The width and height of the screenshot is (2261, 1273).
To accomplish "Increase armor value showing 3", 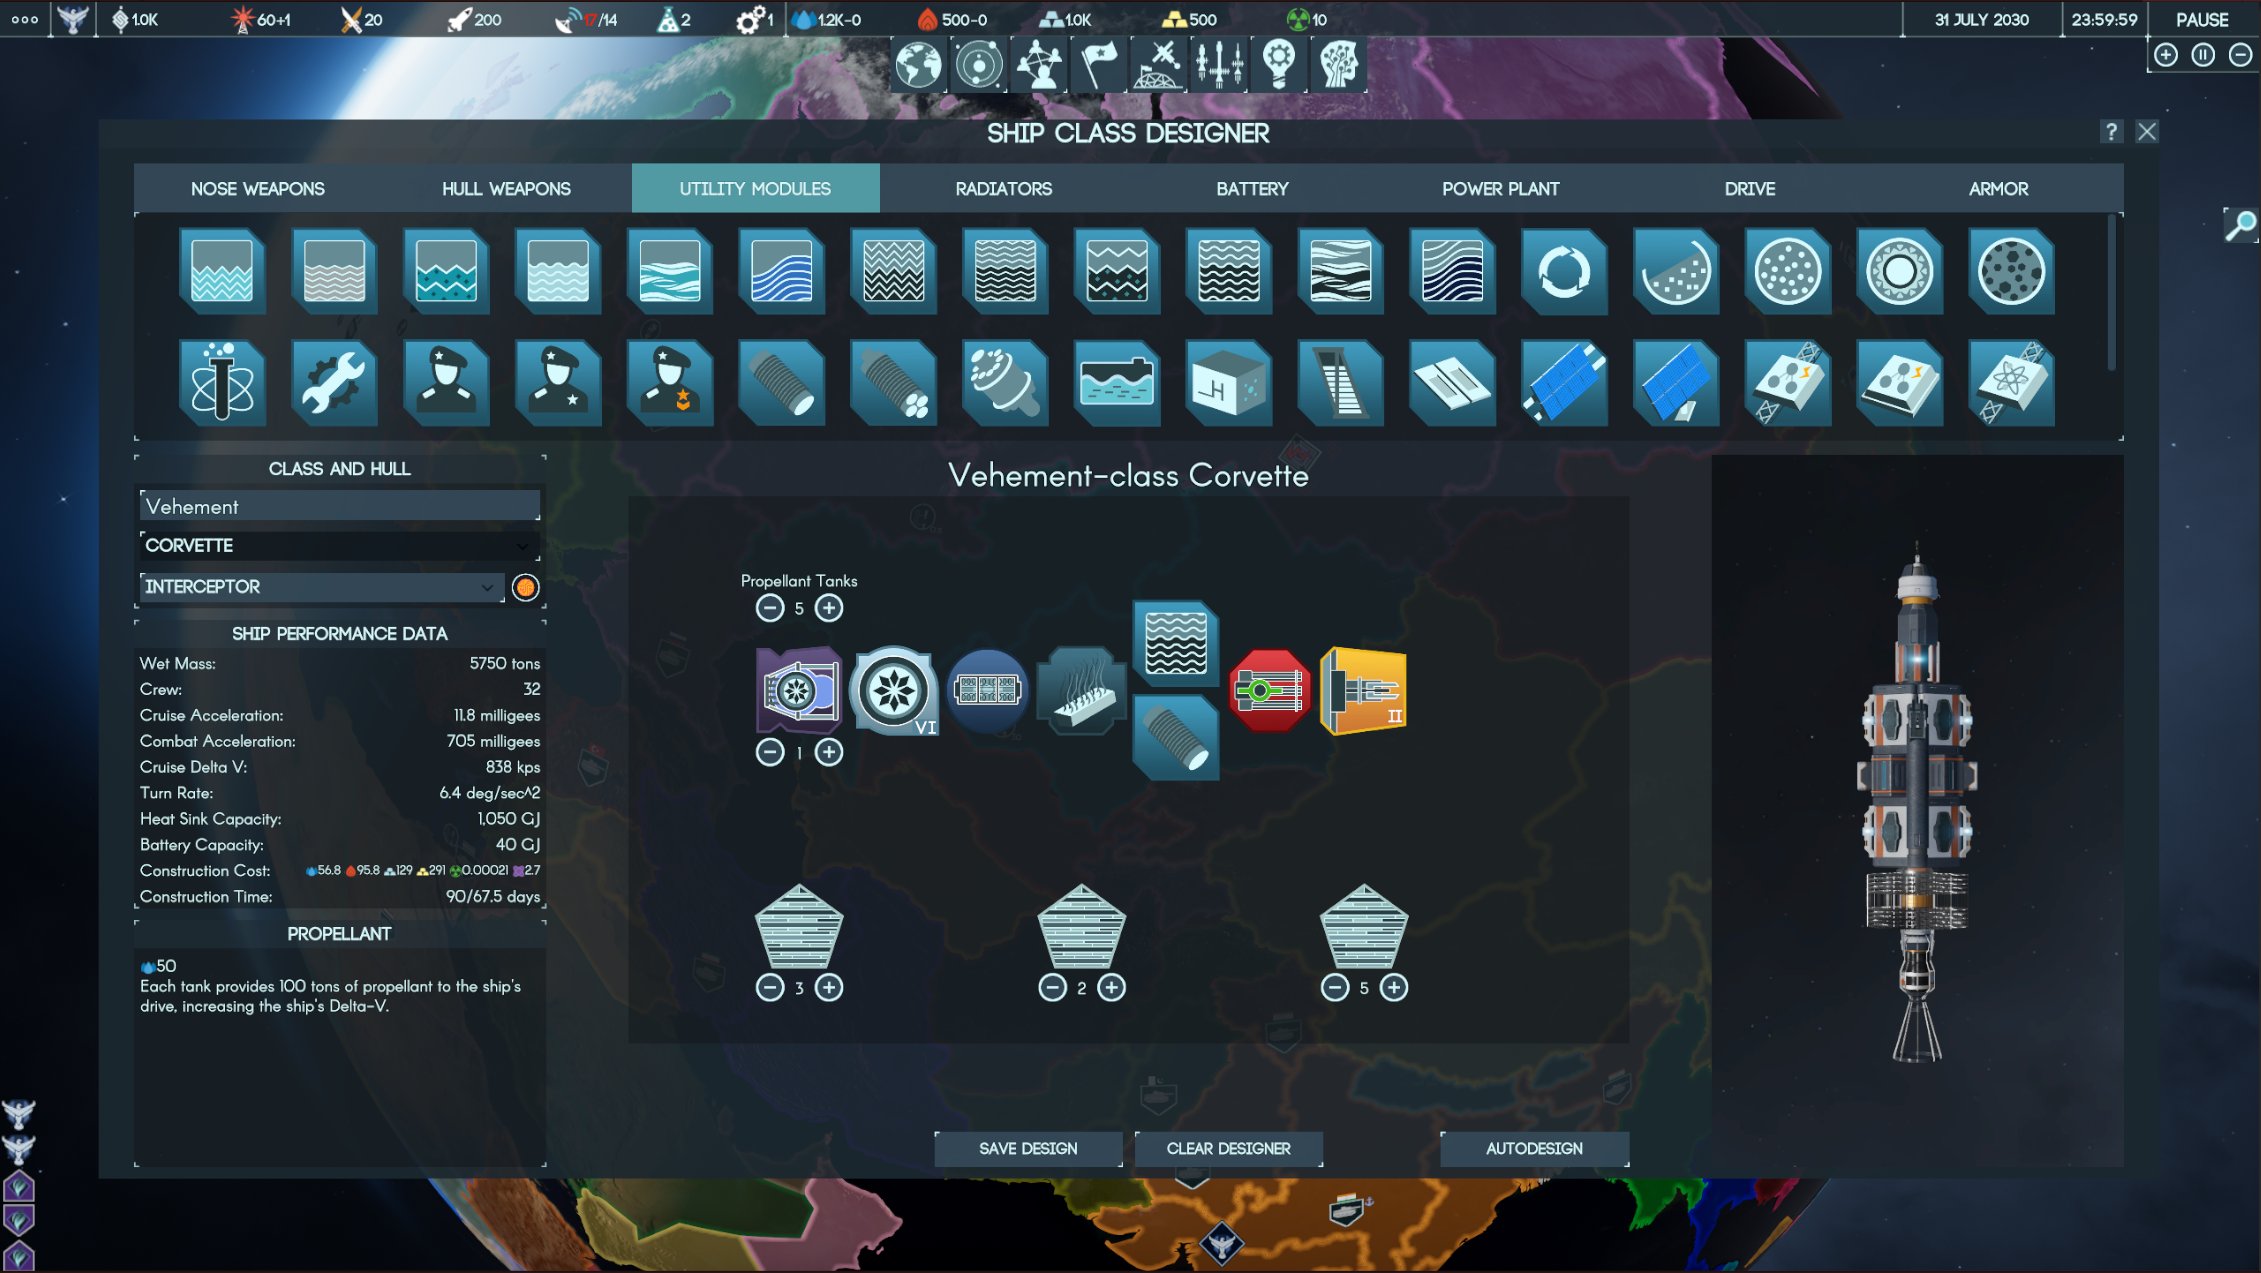I will pos(829,988).
